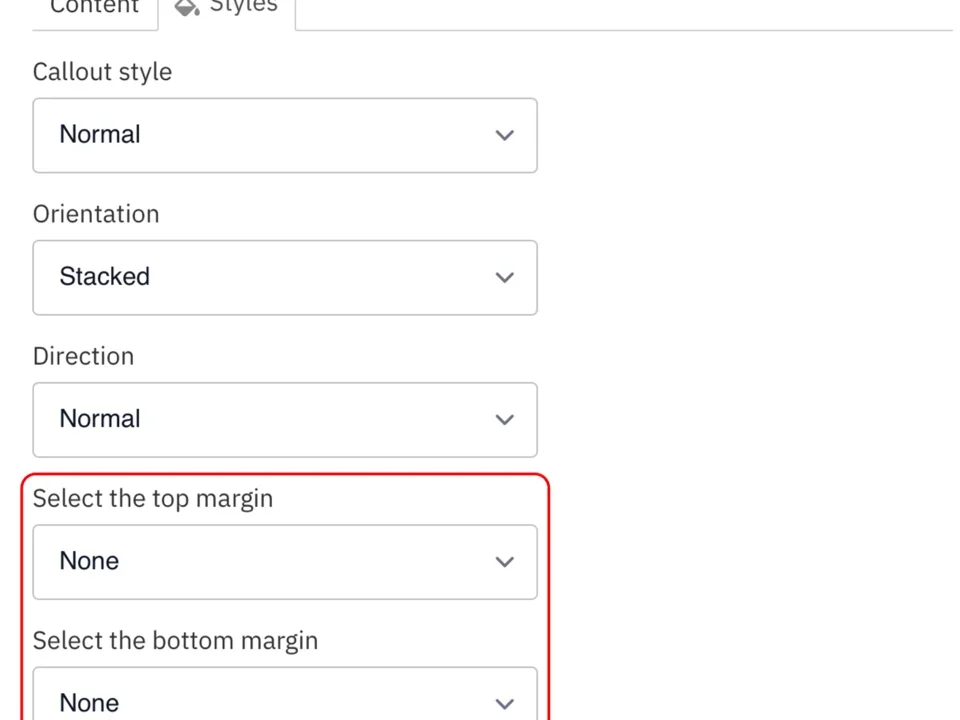Switch to the Styles tab

tap(243, 8)
